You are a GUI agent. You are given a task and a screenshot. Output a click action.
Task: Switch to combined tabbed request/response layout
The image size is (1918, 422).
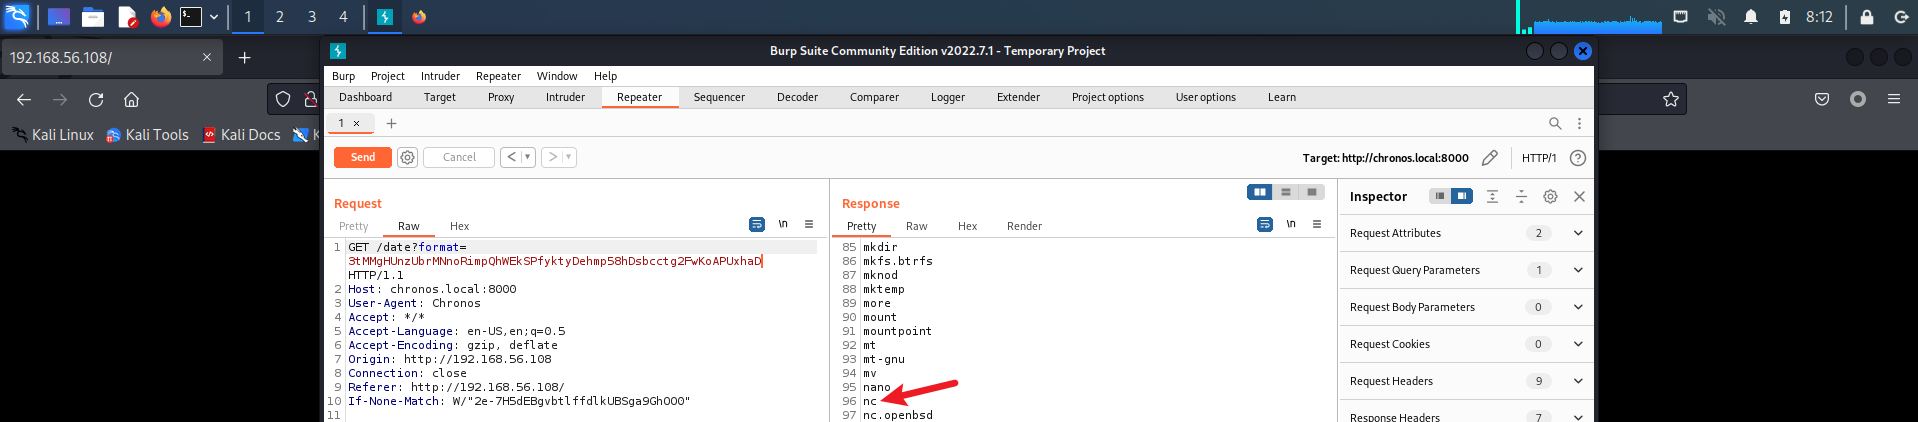tap(1312, 192)
